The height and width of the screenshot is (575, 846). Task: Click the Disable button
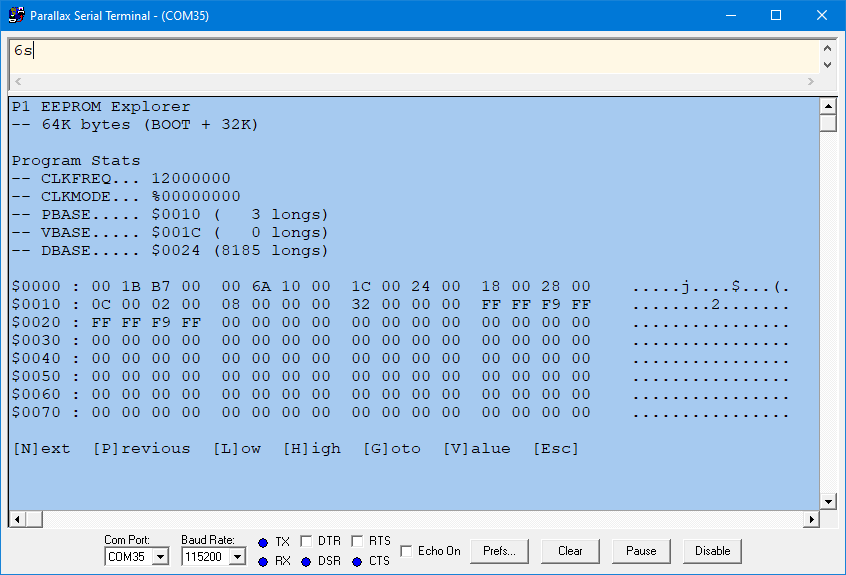[712, 551]
